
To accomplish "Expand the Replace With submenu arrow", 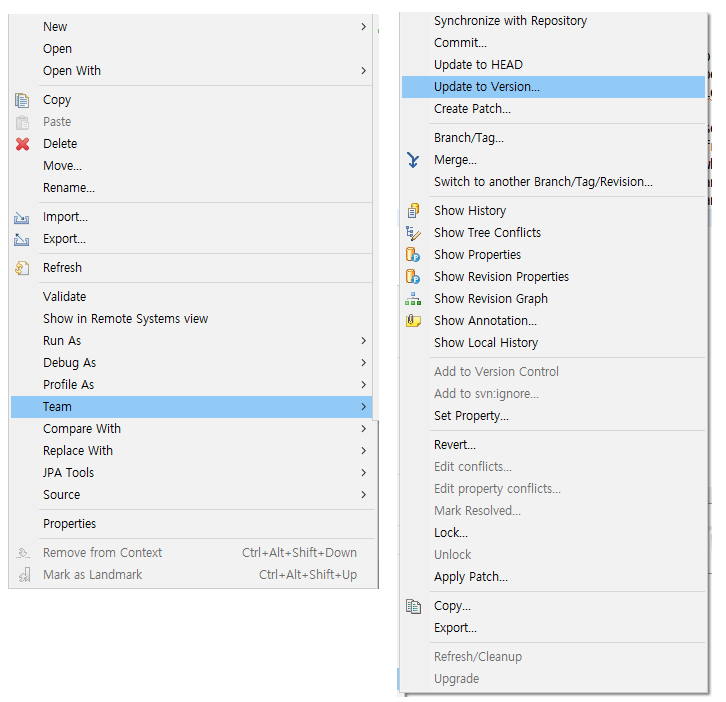I will 363,451.
